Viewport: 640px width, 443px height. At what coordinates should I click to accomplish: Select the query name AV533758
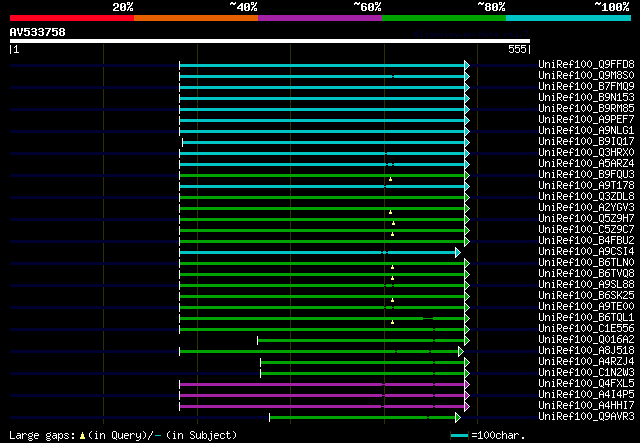pyautogui.click(x=38, y=32)
